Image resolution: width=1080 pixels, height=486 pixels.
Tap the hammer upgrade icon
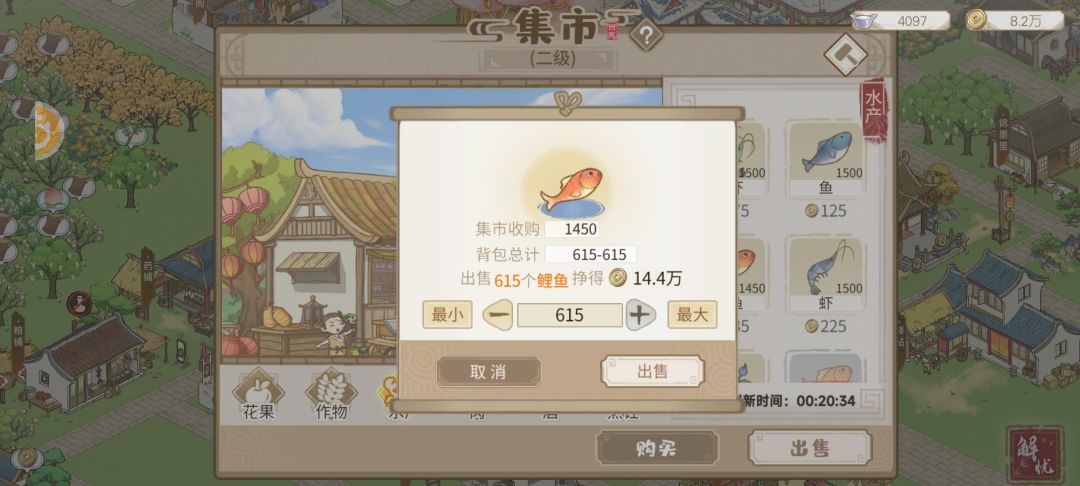846,54
